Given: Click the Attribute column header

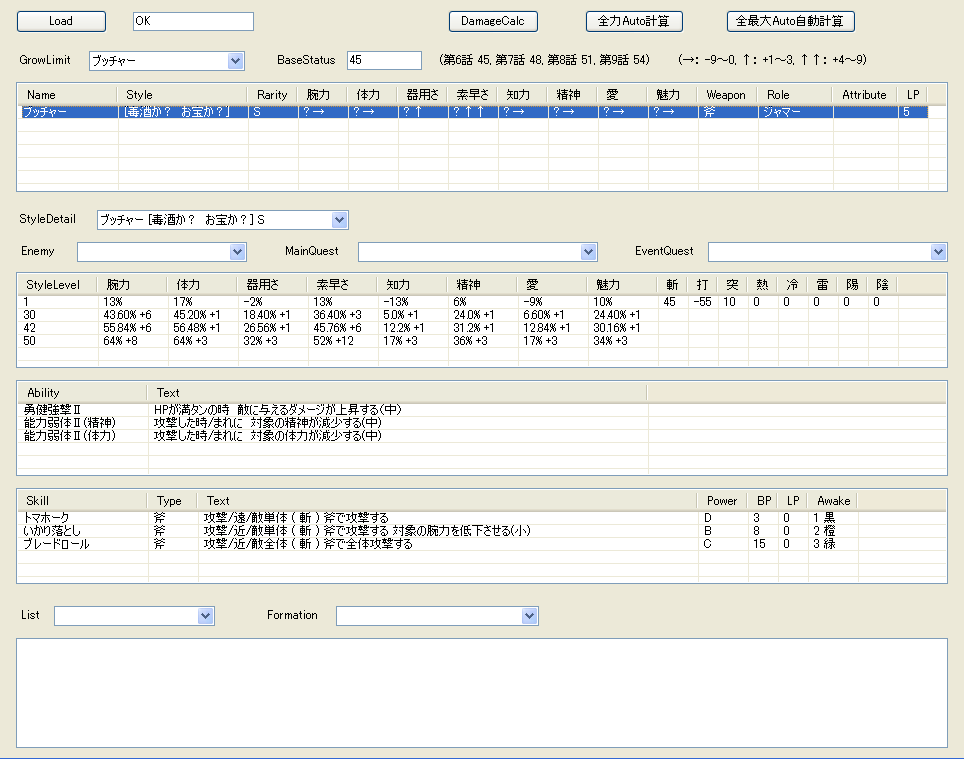Looking at the screenshot, I should point(864,95).
